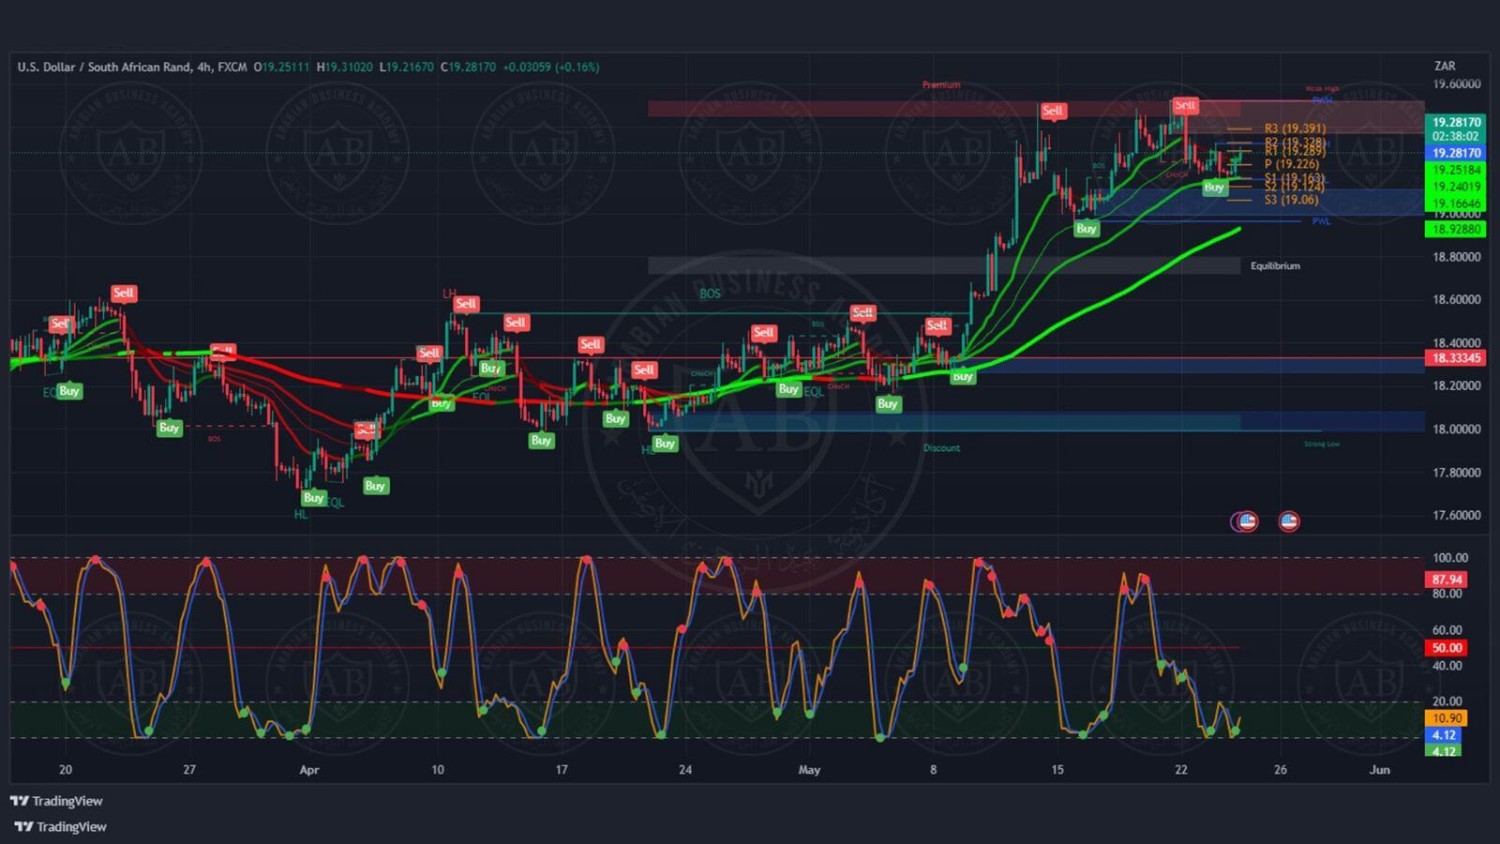
Task: Click the teal last-price label with 02:38:02 countdown
Action: [1455, 129]
